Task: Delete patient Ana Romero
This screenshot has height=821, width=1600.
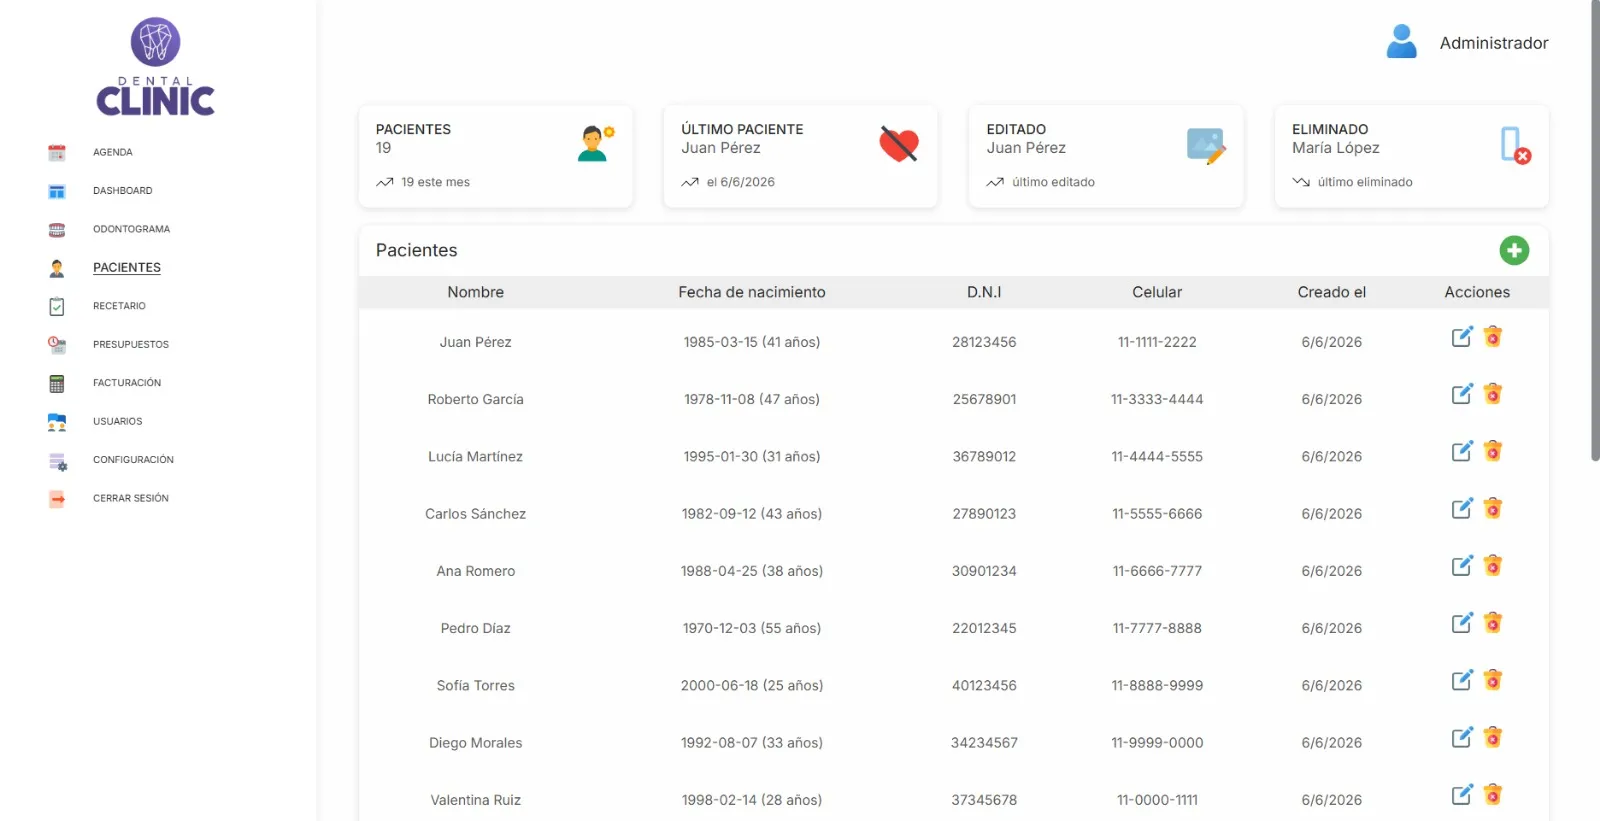Action: pyautogui.click(x=1493, y=566)
